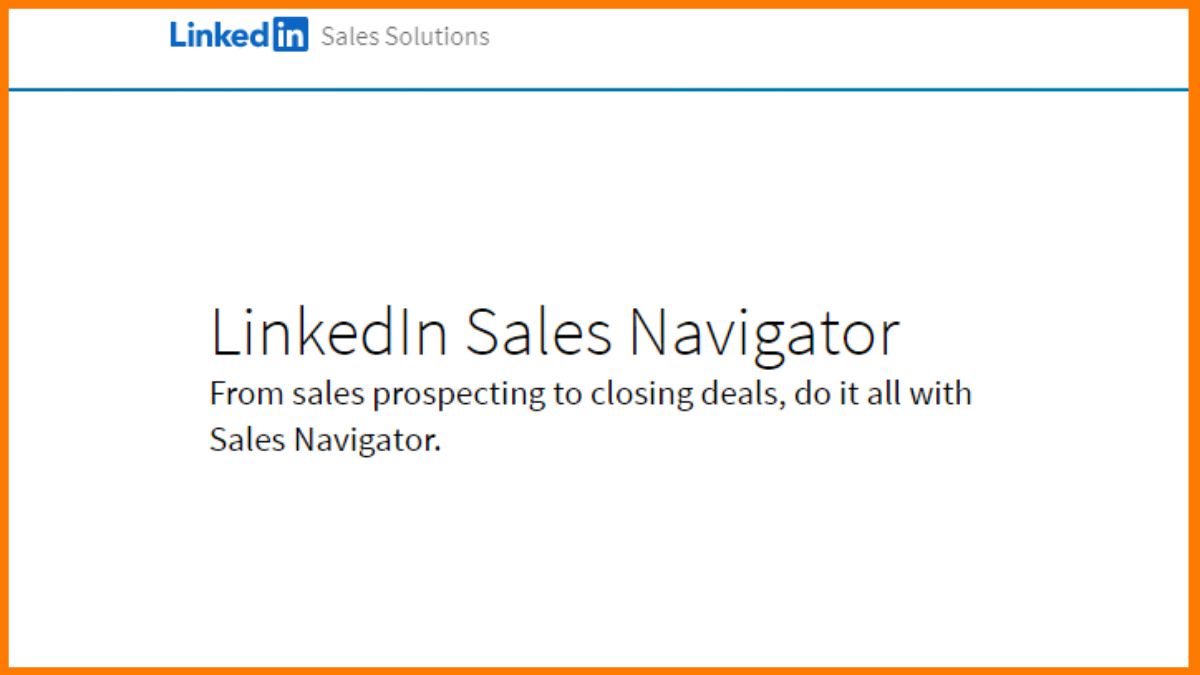Click "Sales" in the large main heading

(x=538, y=333)
